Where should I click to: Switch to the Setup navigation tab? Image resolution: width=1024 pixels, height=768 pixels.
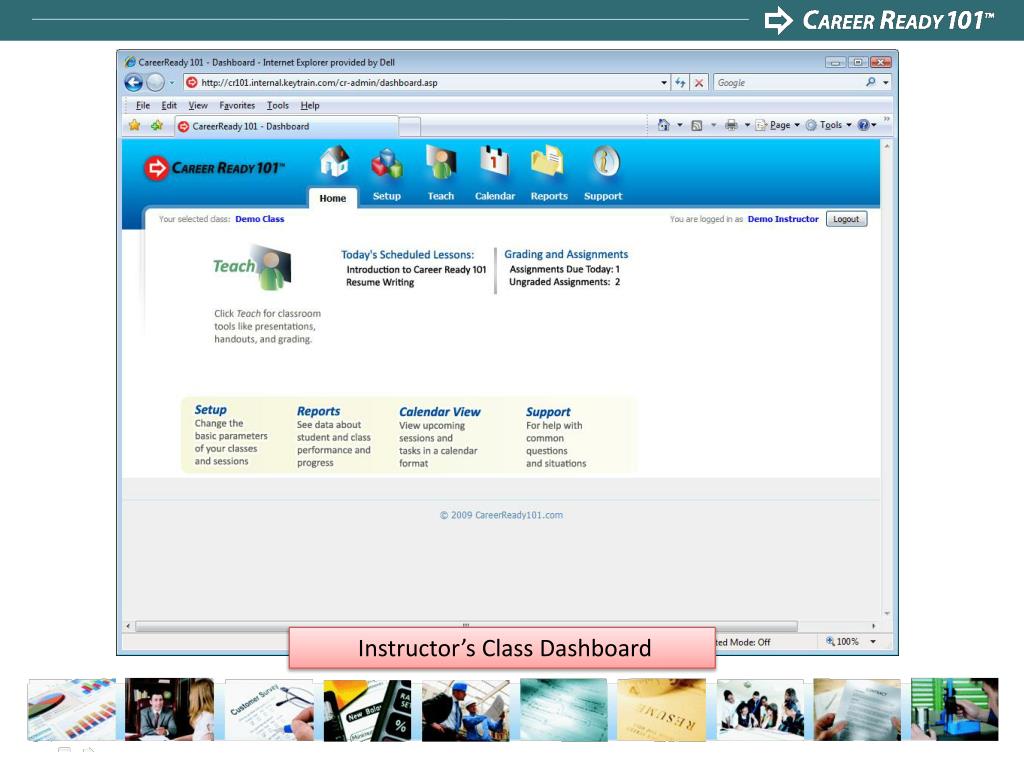tap(387, 196)
